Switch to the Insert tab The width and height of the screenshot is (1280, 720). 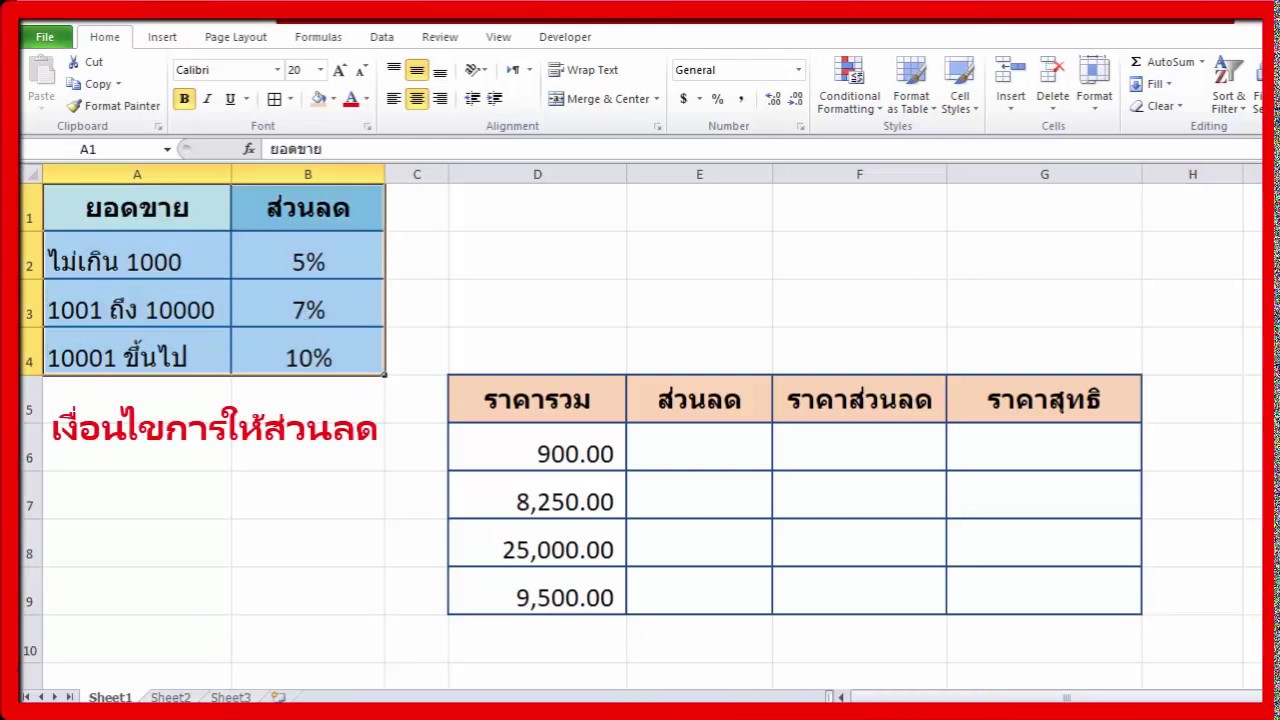pyautogui.click(x=162, y=37)
